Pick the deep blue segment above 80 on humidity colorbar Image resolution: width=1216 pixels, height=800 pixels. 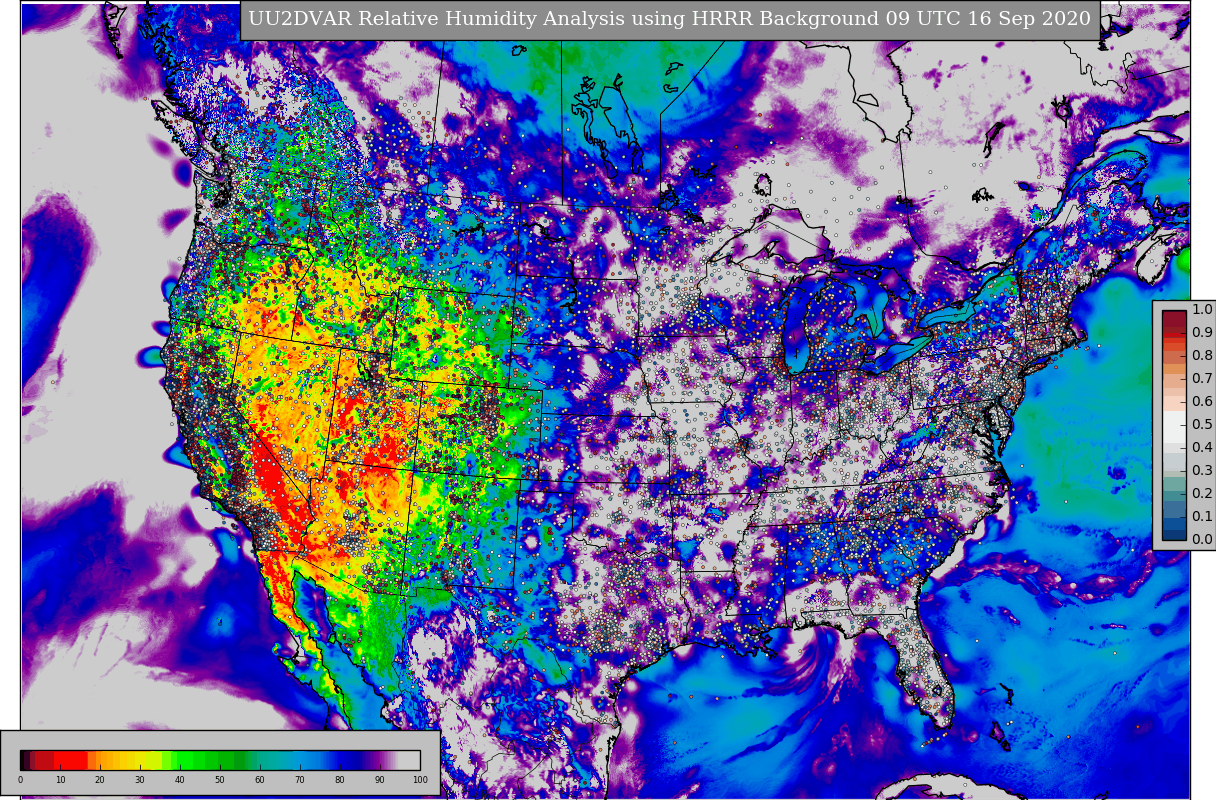point(340,760)
